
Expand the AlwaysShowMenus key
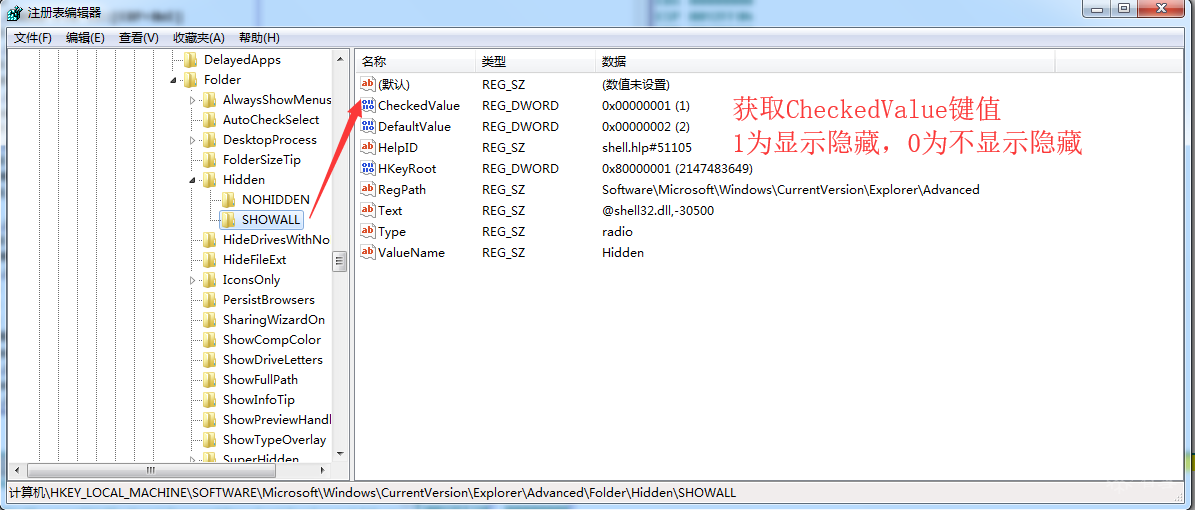click(192, 100)
